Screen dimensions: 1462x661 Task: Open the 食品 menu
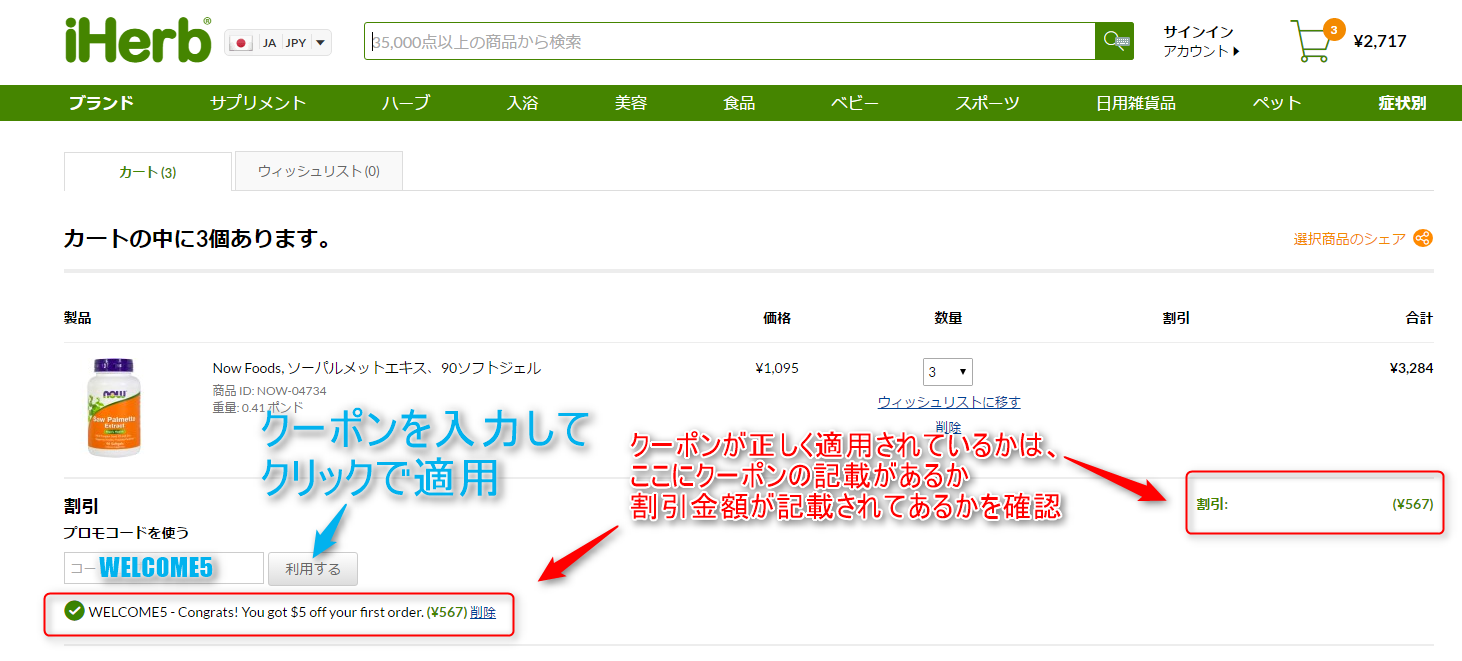tap(739, 103)
